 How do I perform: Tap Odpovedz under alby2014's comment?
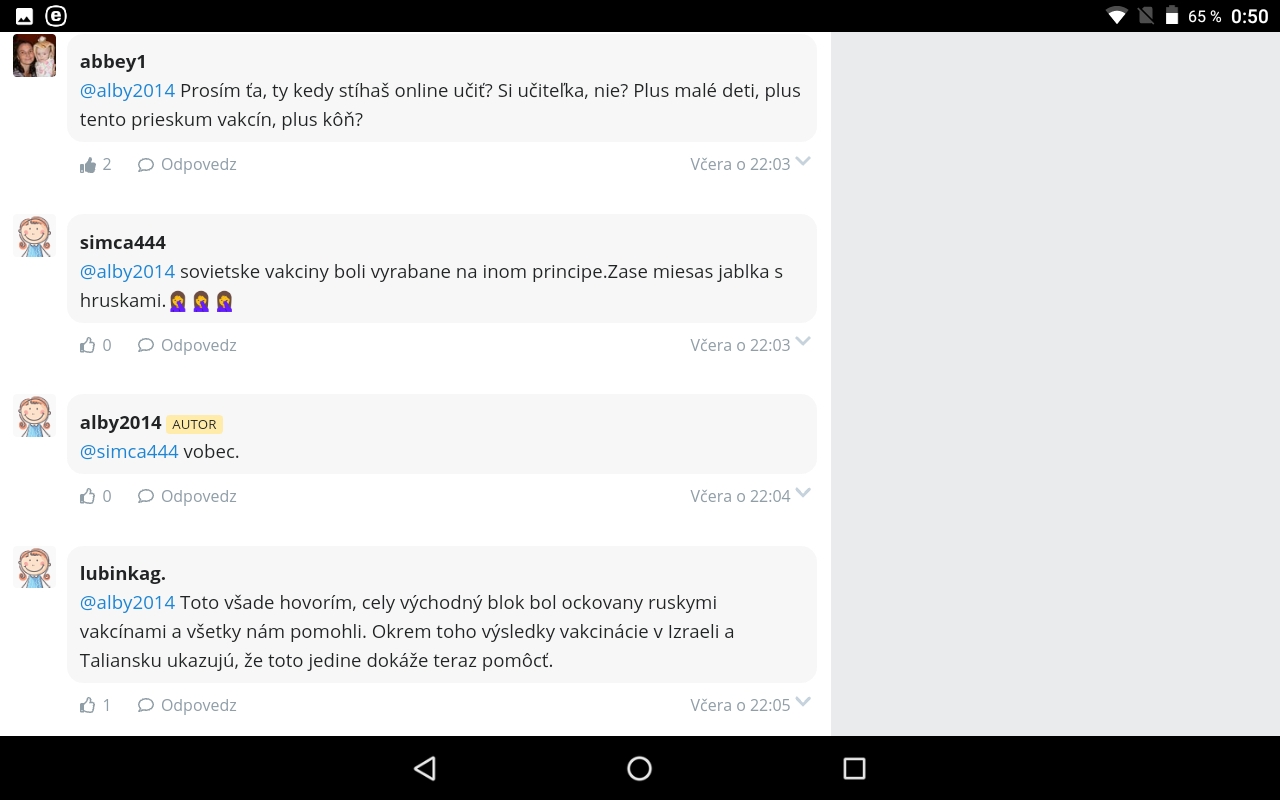pyautogui.click(x=198, y=497)
